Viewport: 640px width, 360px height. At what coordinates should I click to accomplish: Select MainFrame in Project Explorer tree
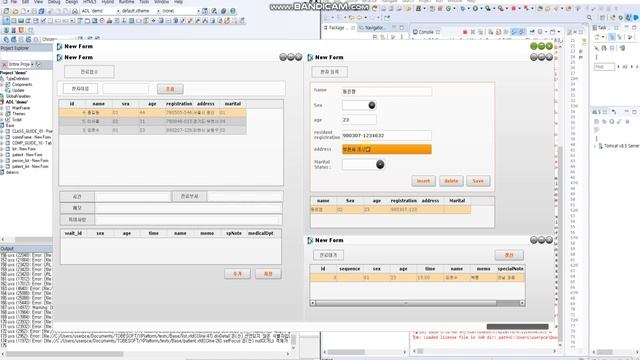(x=21, y=108)
